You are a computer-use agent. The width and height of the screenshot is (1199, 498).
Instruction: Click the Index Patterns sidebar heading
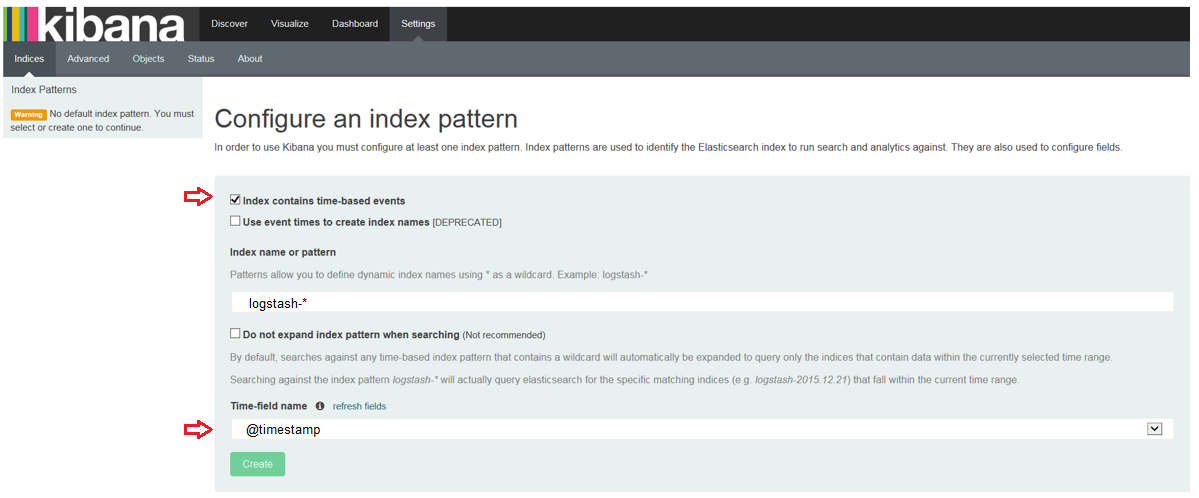coord(44,90)
